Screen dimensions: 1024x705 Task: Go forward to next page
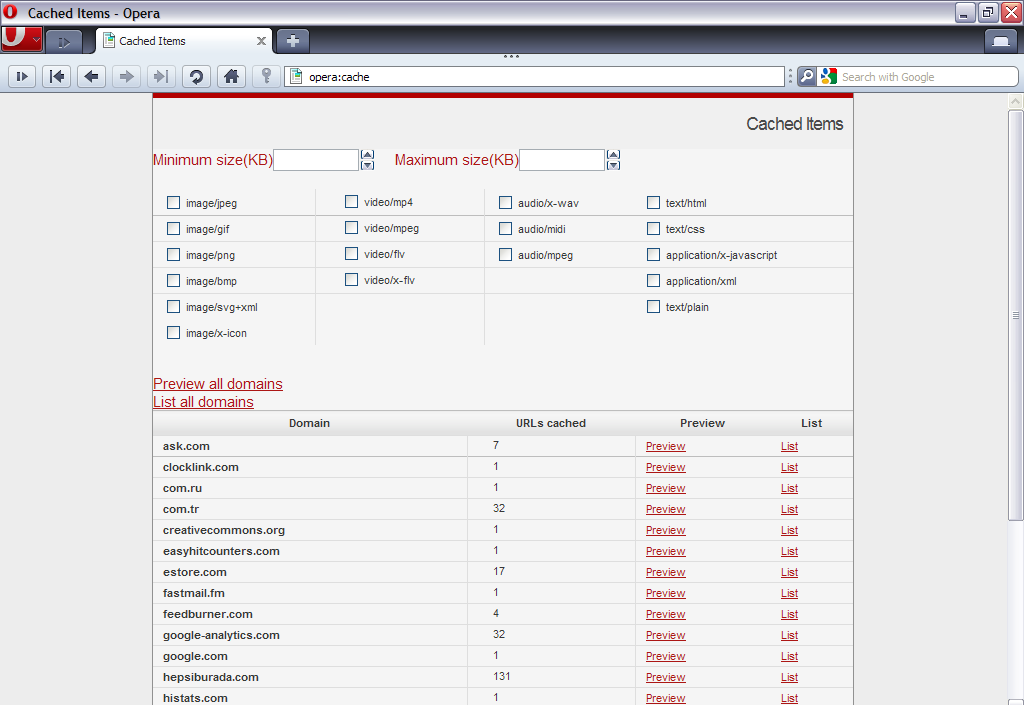[x=126, y=76]
